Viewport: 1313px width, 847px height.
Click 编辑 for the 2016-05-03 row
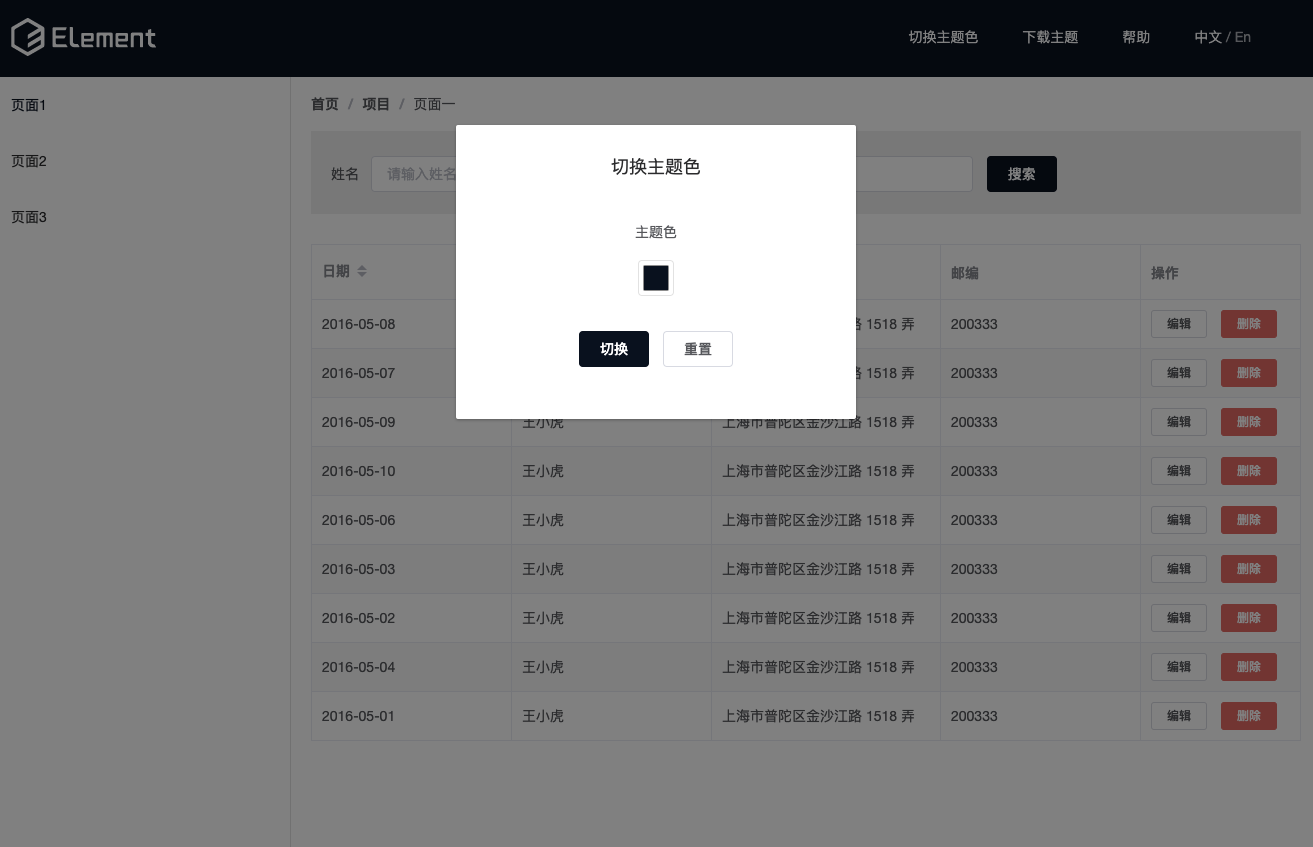click(1179, 569)
